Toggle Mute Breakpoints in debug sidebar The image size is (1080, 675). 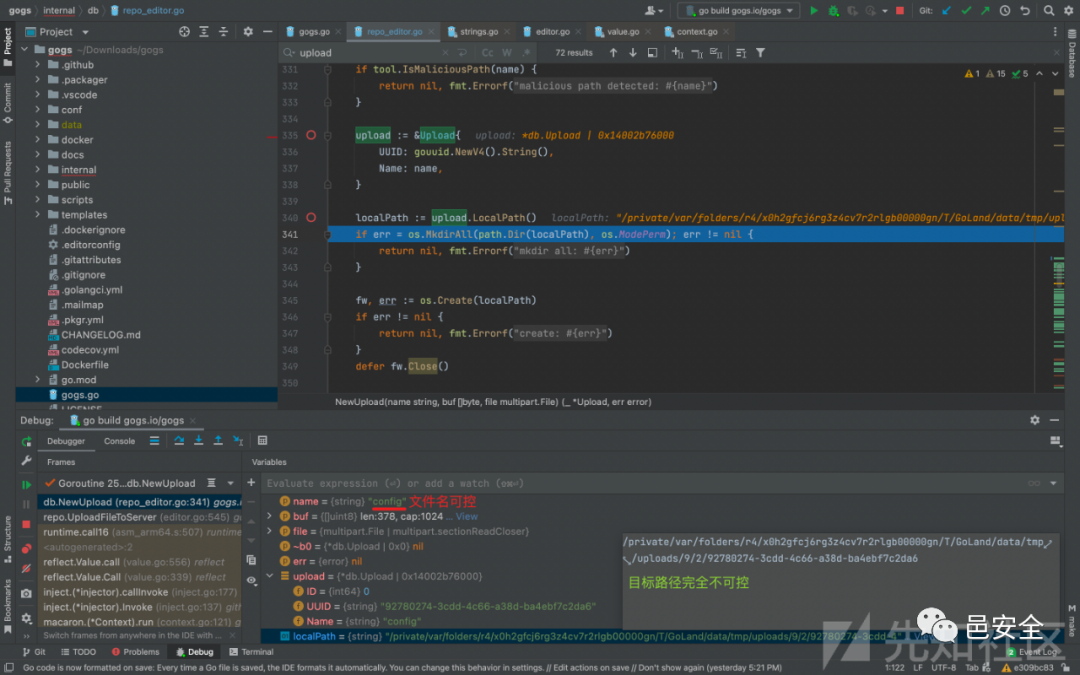pyautogui.click(x=26, y=567)
